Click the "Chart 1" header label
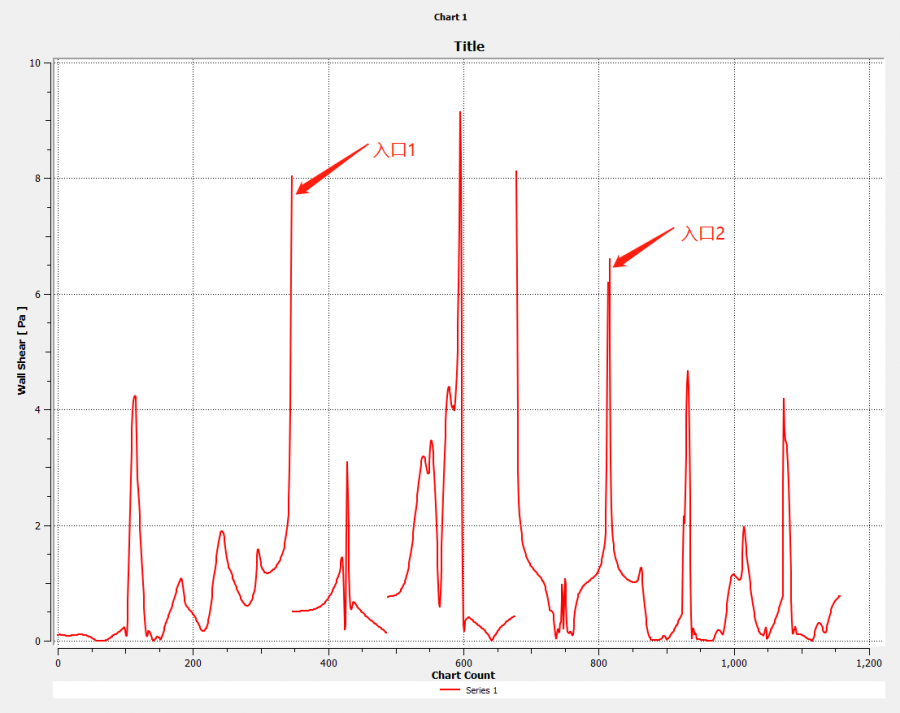The width and height of the screenshot is (900, 713). (450, 17)
